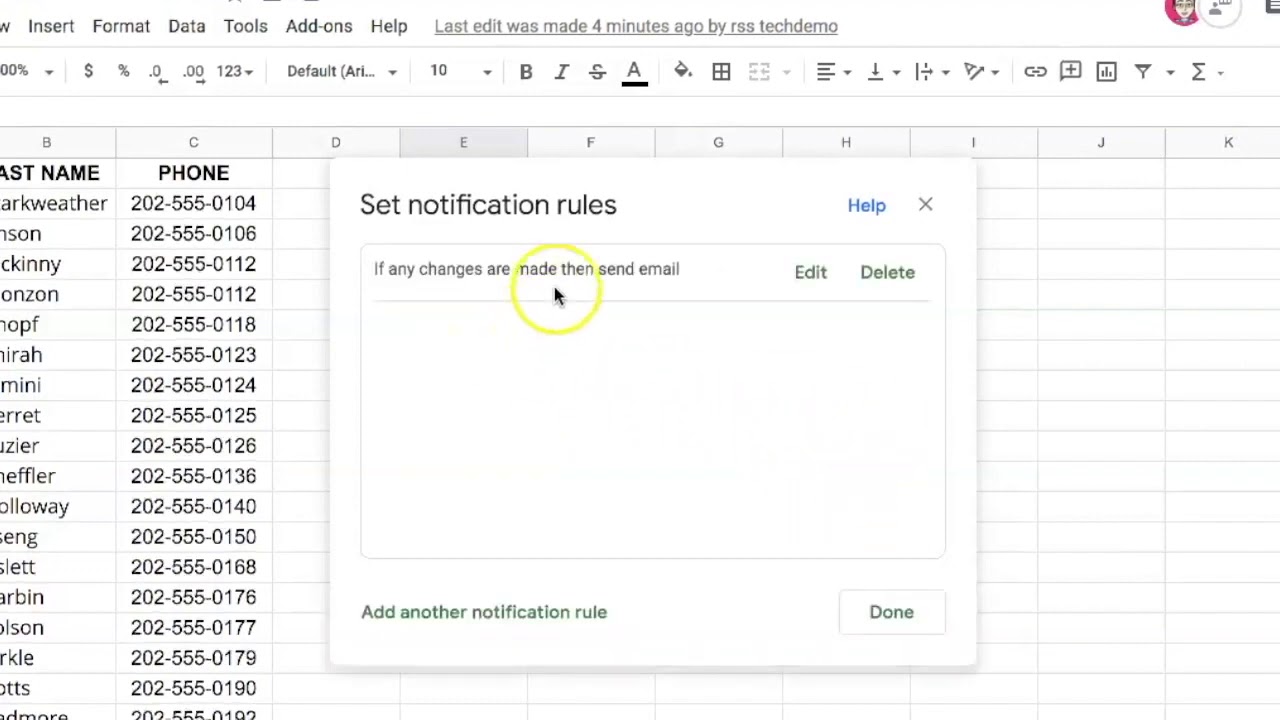Edit the send email notification rule

coord(811,272)
